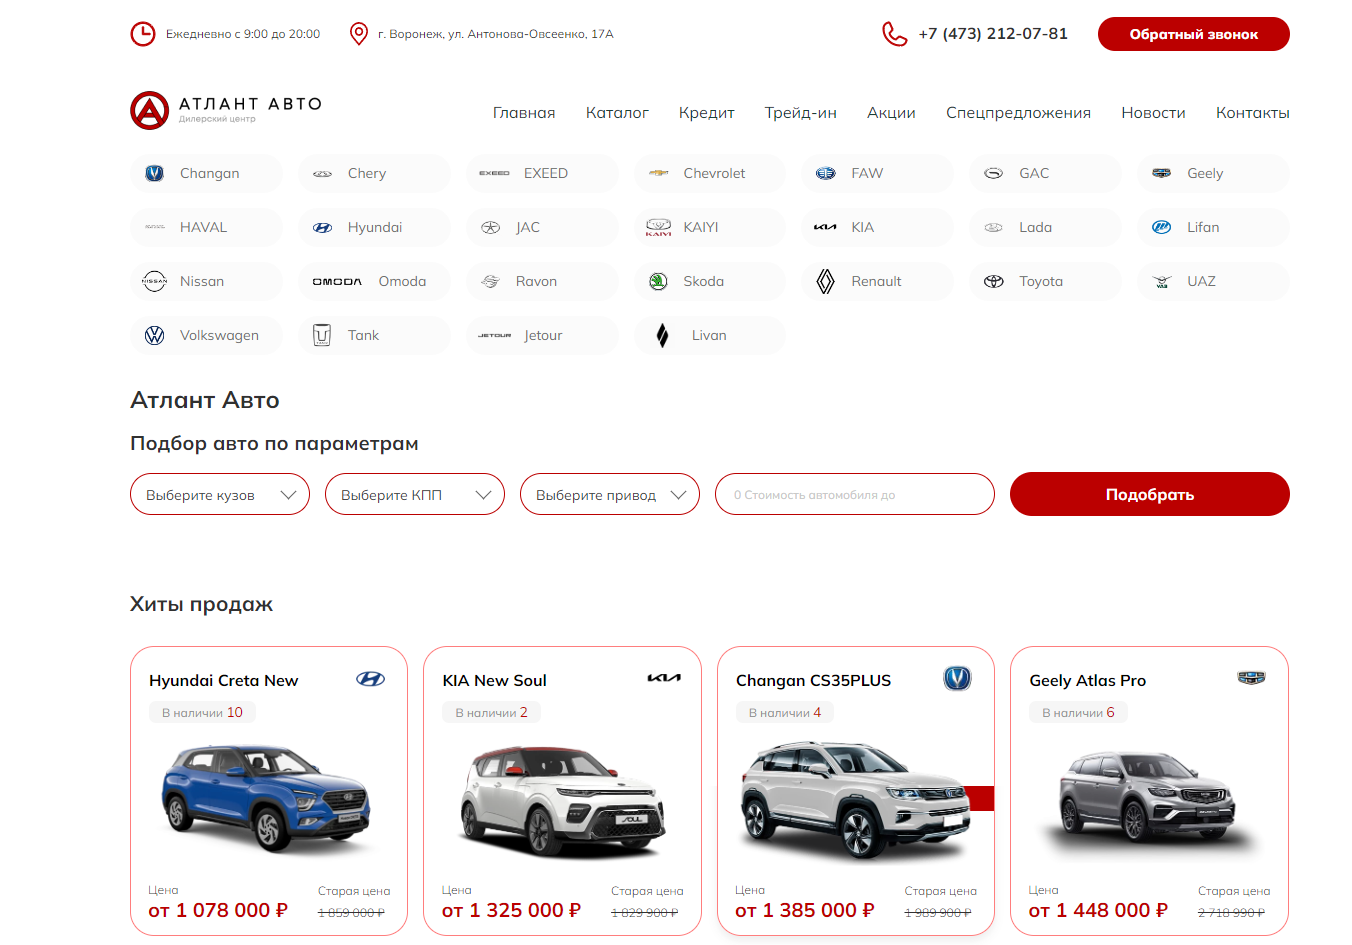Click the clock icon for working hours

tap(143, 34)
